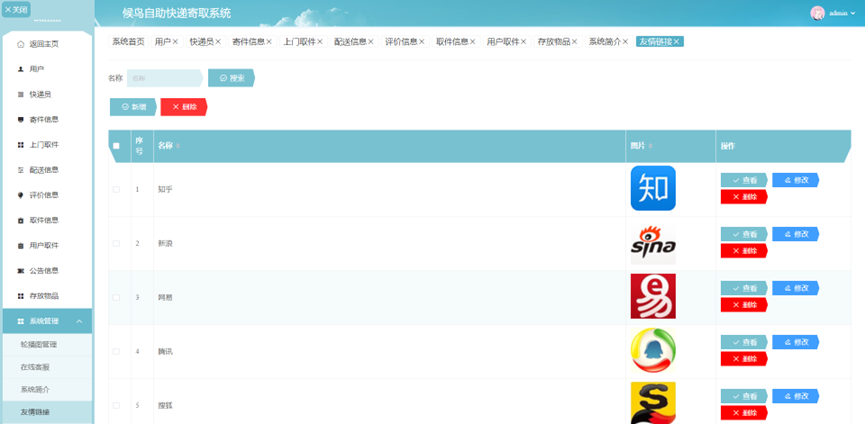This screenshot has height=424, width=865.
Task: Click the grid icon beside 存放物品 in sidebar
Action: coord(20,296)
